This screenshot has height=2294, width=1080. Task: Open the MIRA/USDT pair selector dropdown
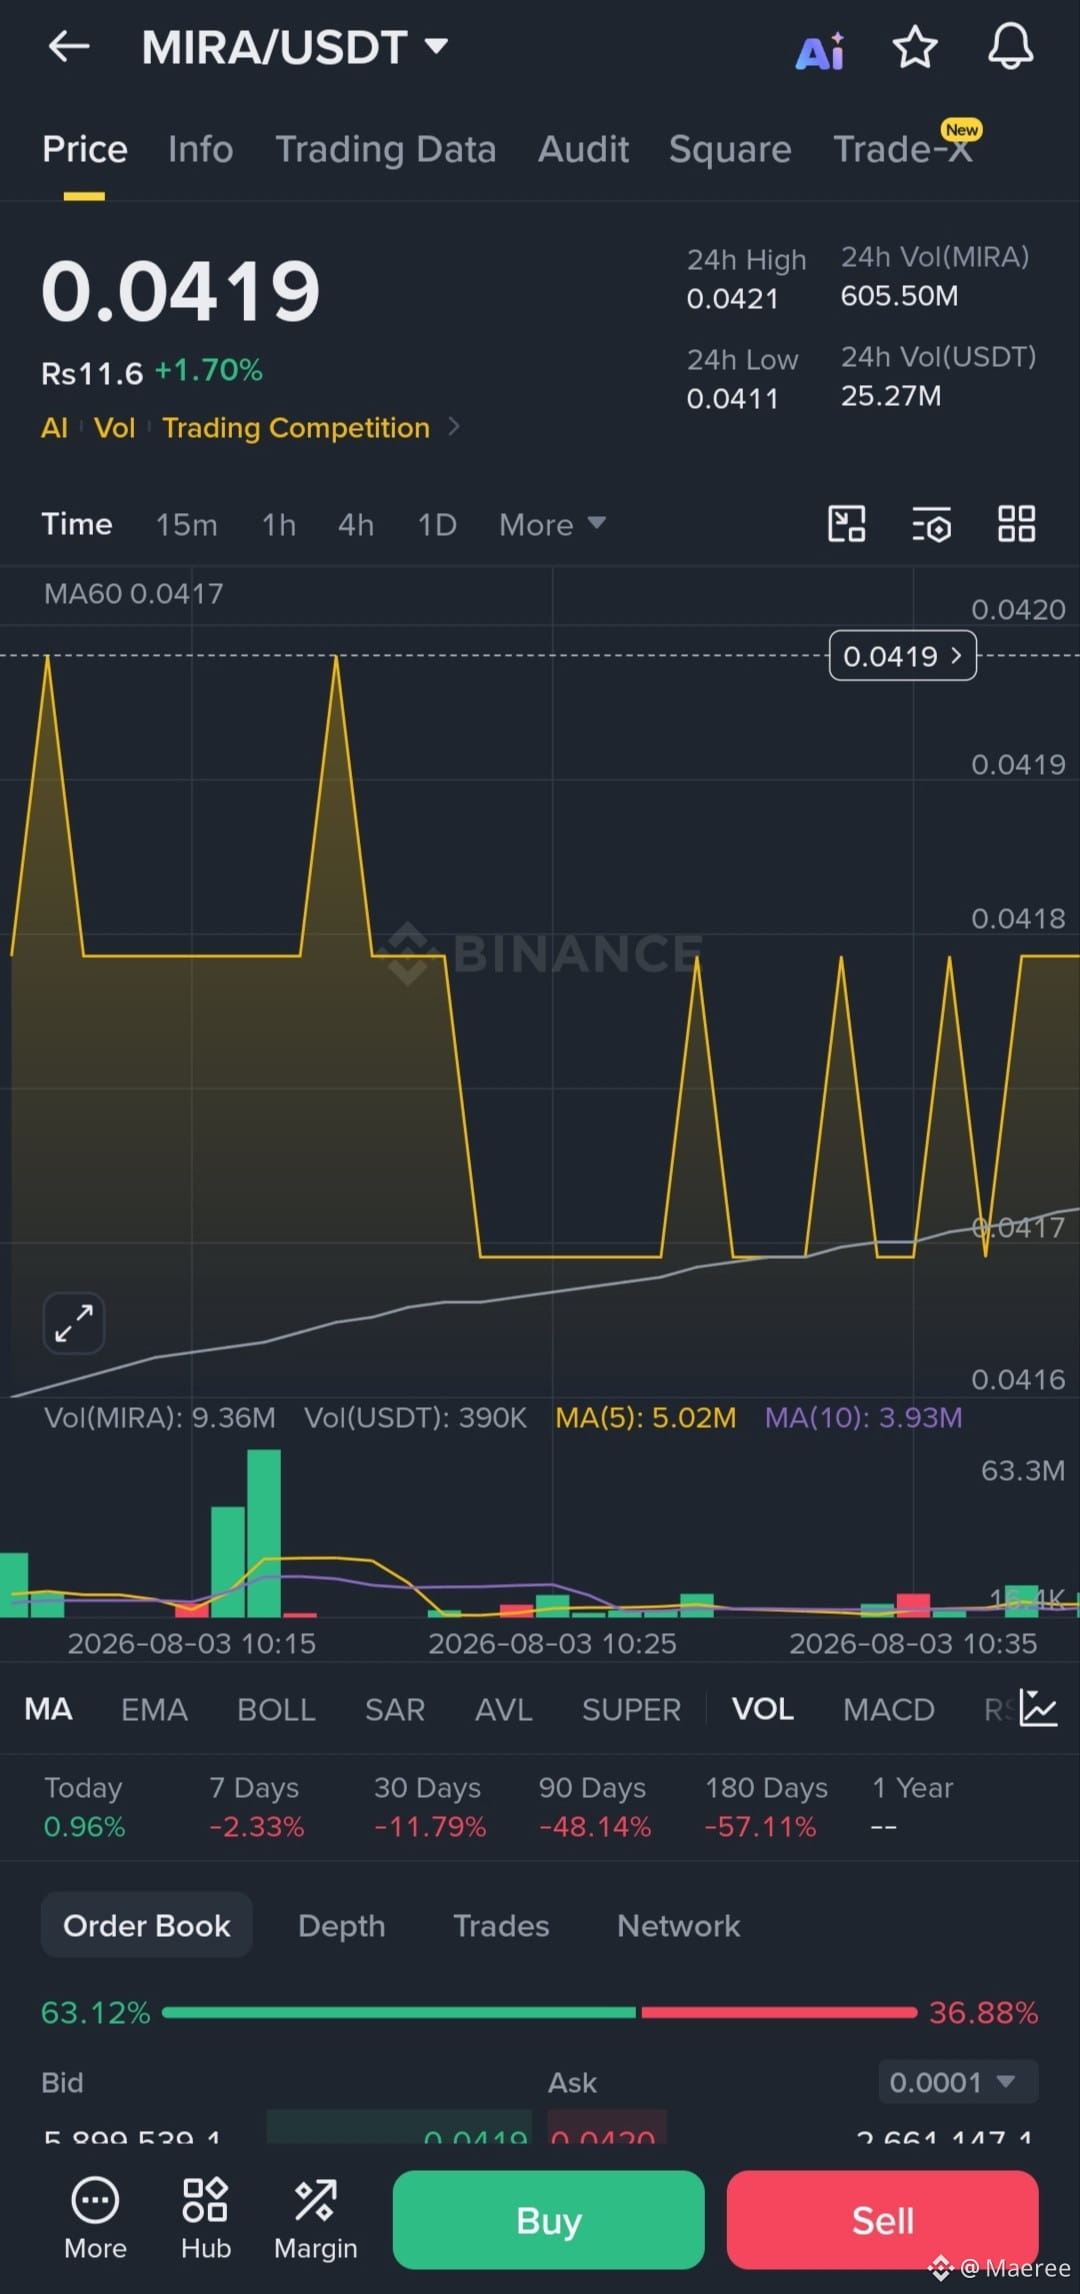(x=294, y=47)
